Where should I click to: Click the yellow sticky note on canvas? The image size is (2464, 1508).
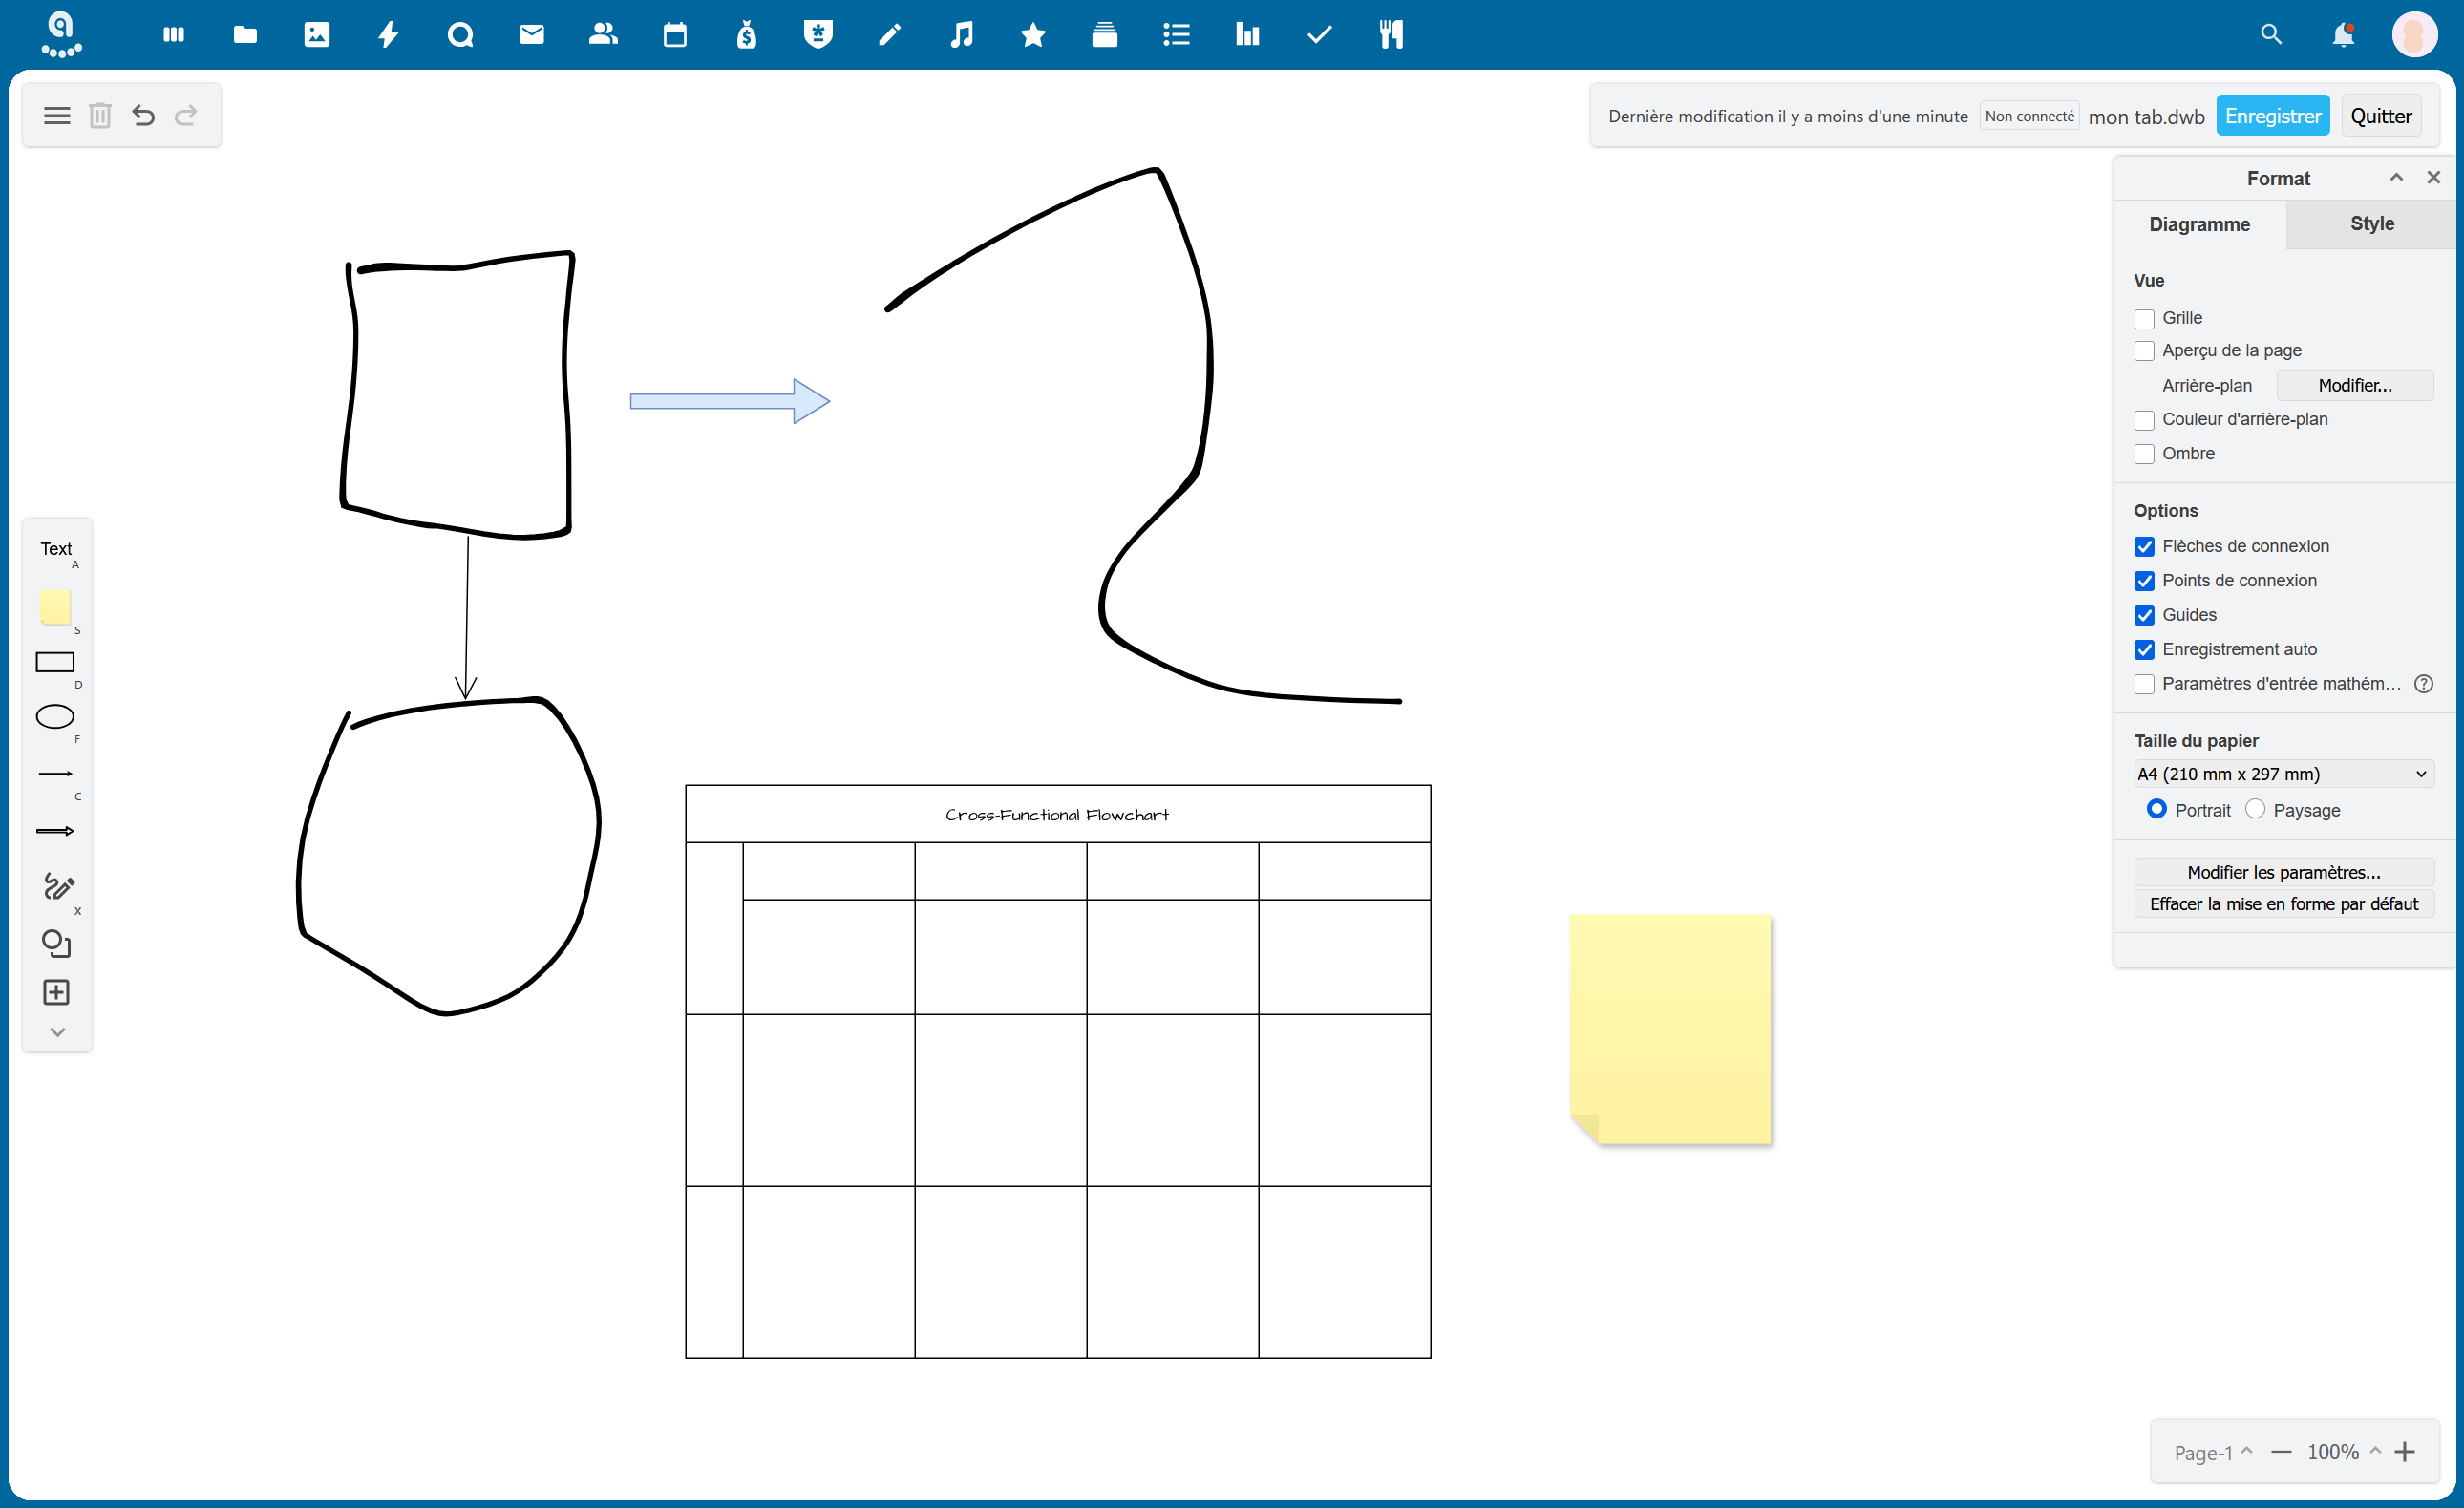(1670, 1028)
